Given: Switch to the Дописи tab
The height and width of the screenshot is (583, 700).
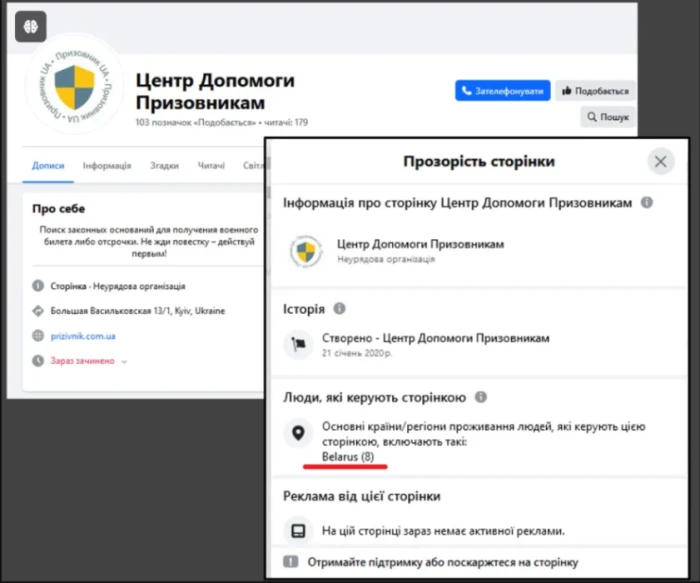Looking at the screenshot, I should coord(47,166).
